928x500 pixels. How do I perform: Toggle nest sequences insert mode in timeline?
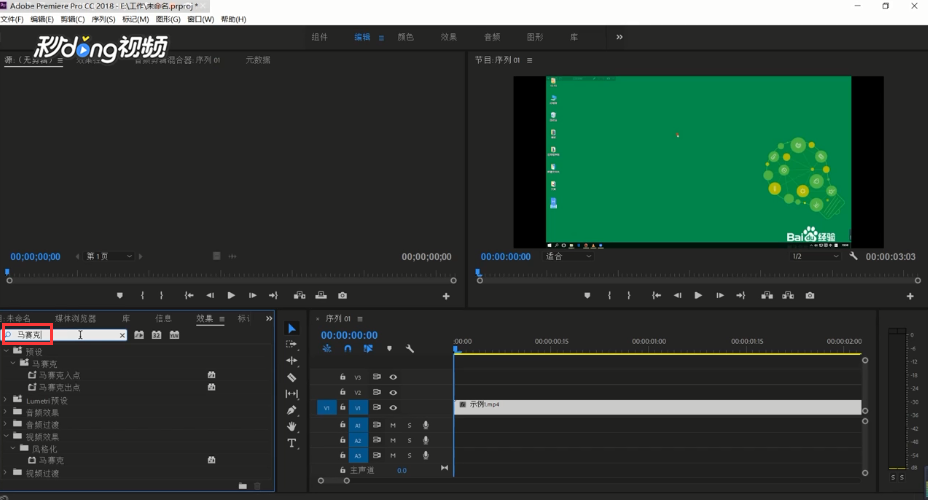pos(327,349)
